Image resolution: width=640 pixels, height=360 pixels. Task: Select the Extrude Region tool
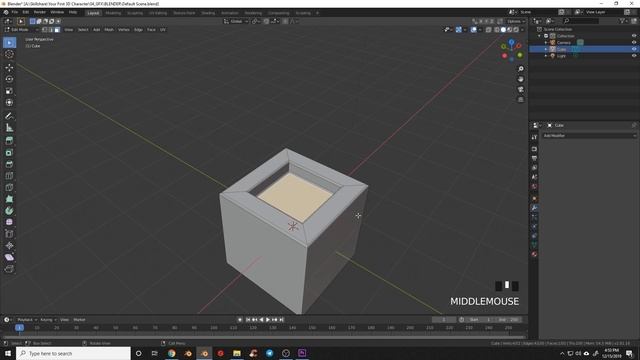pyautogui.click(x=9, y=141)
